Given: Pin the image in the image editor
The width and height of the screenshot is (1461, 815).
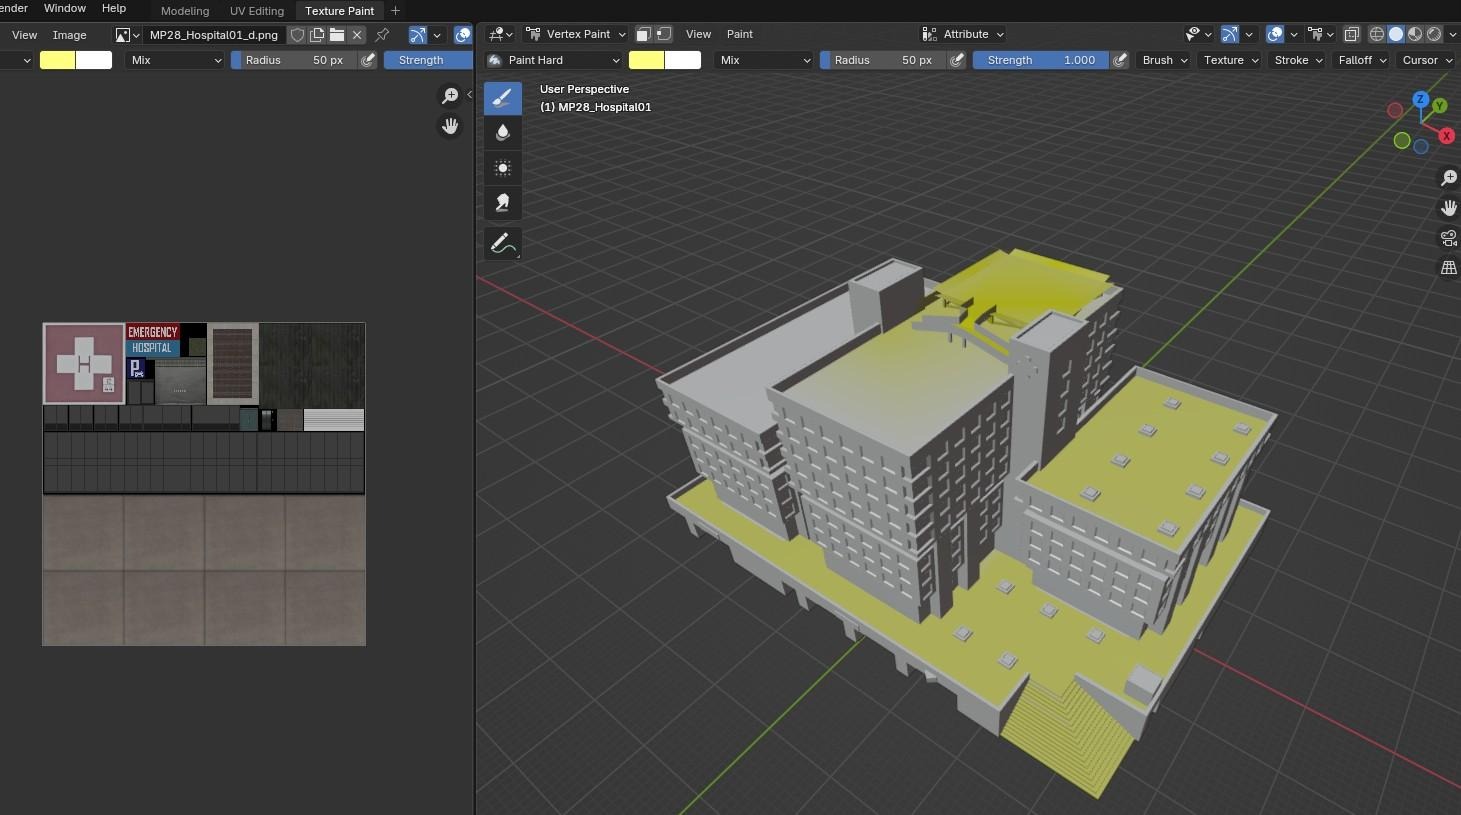Looking at the screenshot, I should (382, 35).
